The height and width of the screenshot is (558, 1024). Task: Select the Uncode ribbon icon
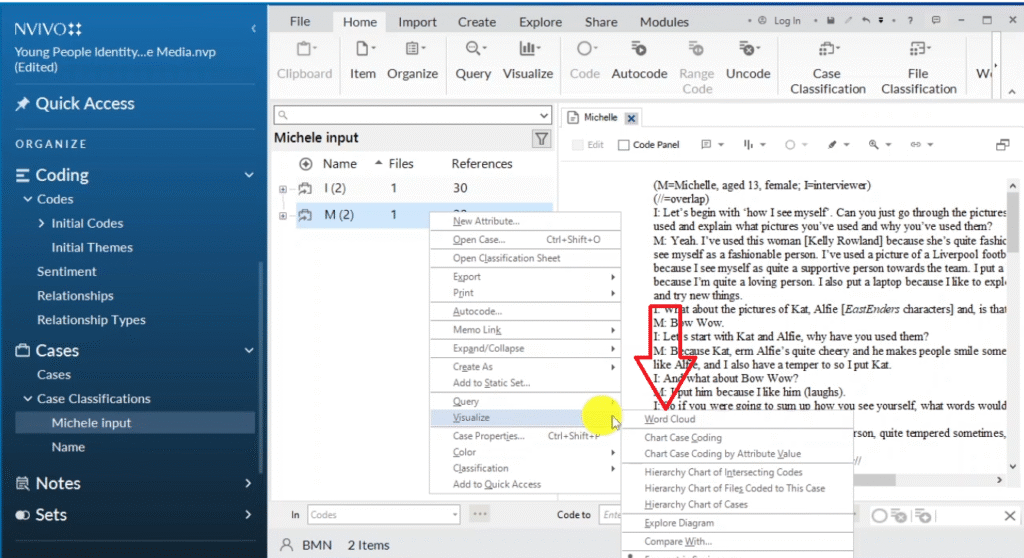(747, 60)
